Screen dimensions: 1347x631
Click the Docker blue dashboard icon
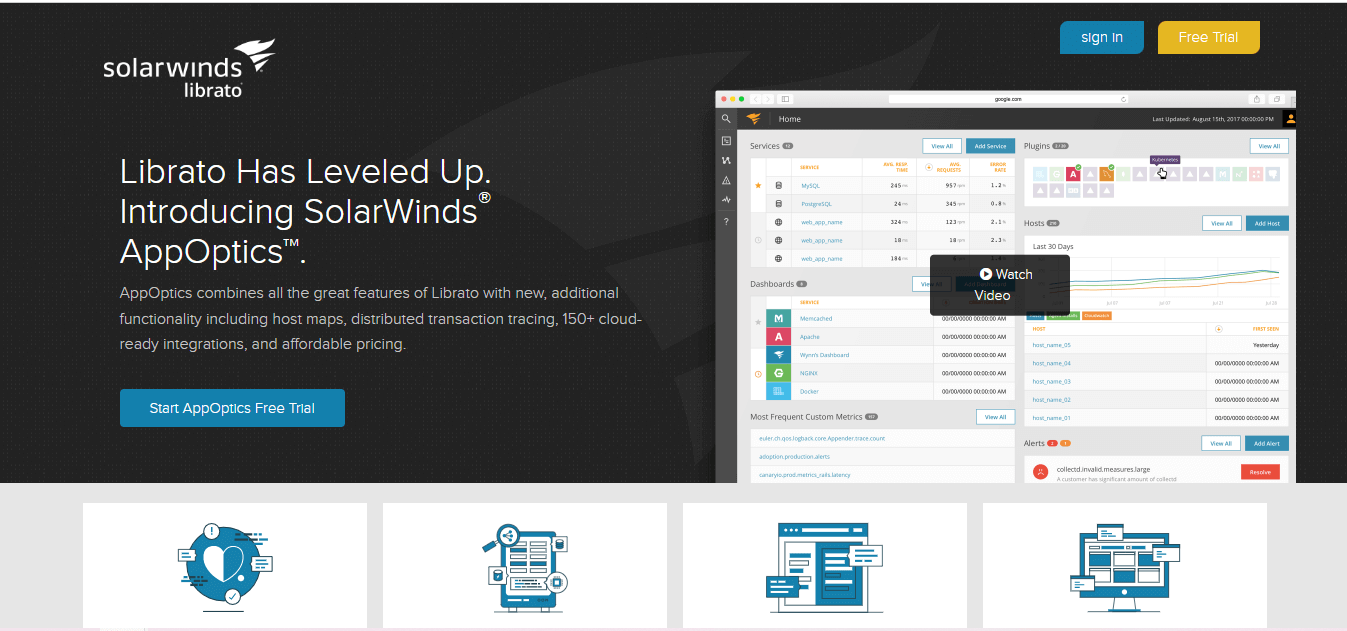(x=778, y=391)
